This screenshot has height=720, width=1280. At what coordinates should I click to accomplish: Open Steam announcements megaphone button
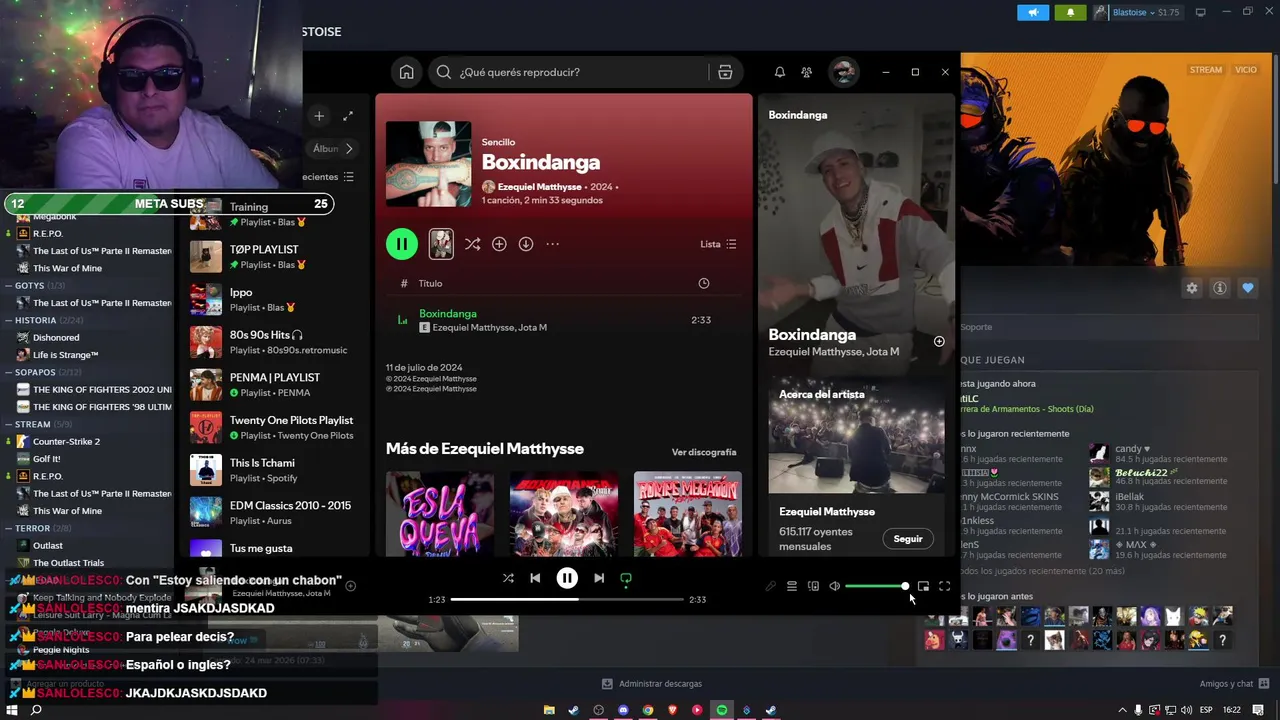[1033, 12]
